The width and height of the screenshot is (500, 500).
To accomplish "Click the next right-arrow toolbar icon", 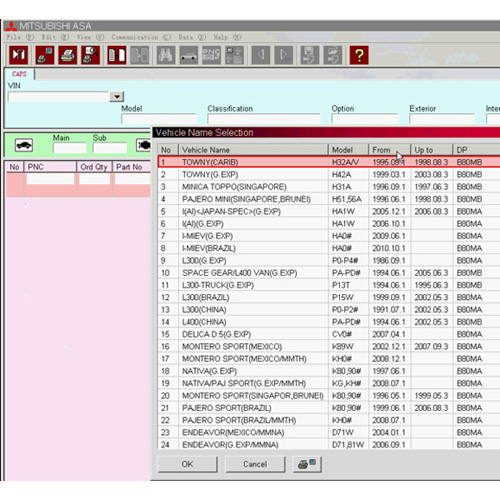I will click(x=283, y=55).
